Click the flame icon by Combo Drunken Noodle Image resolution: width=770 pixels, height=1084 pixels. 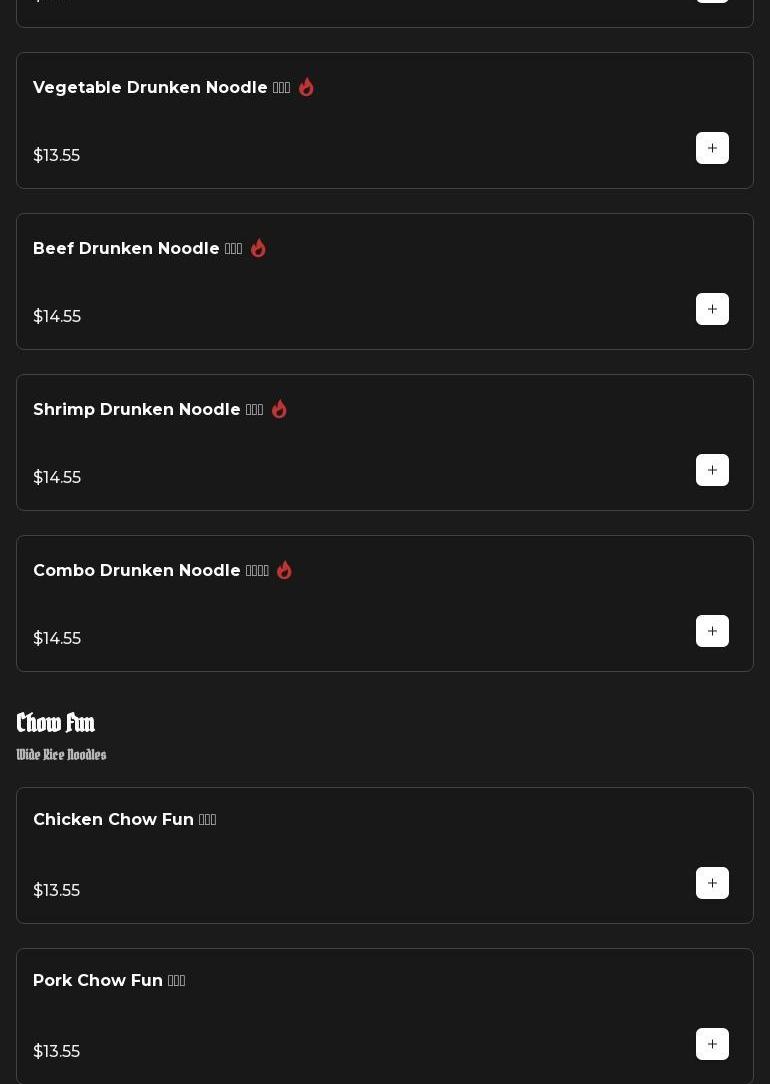point(285,570)
